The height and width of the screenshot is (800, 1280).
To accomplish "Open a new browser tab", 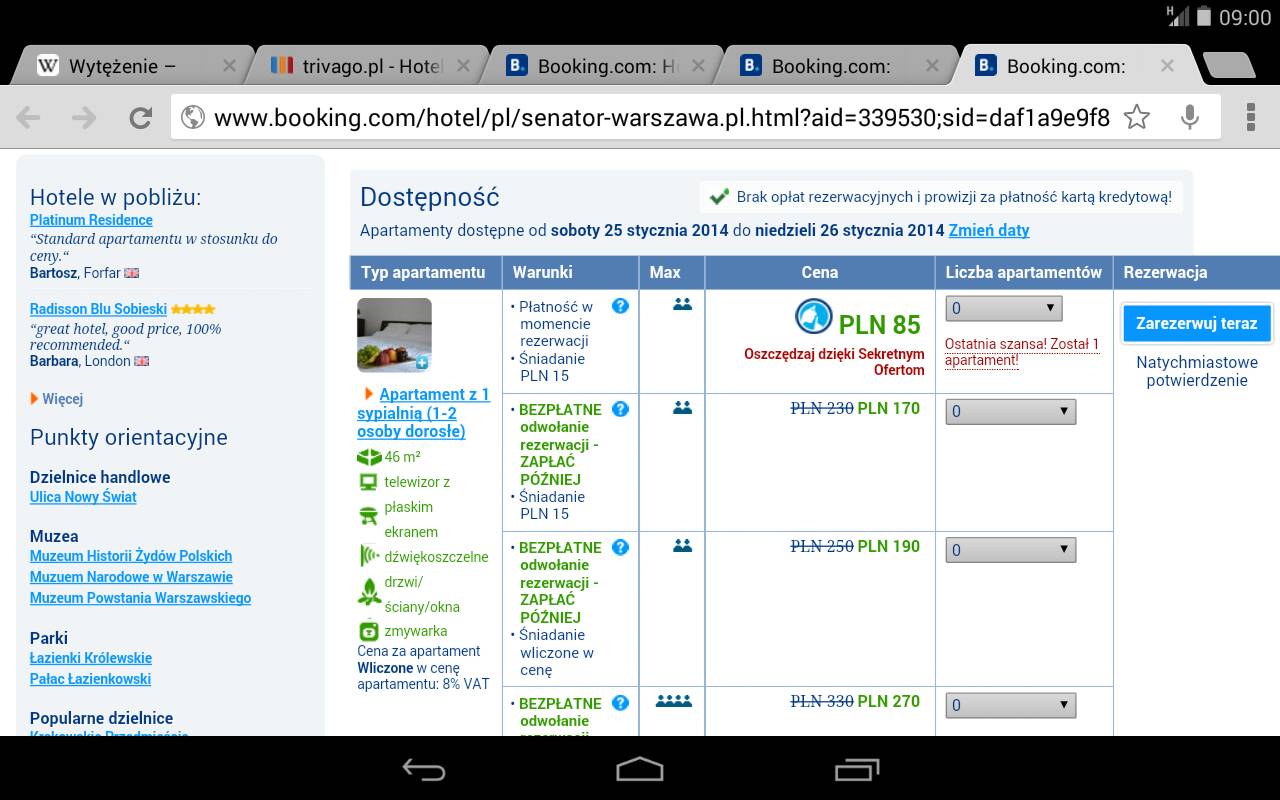I will [x=1229, y=66].
